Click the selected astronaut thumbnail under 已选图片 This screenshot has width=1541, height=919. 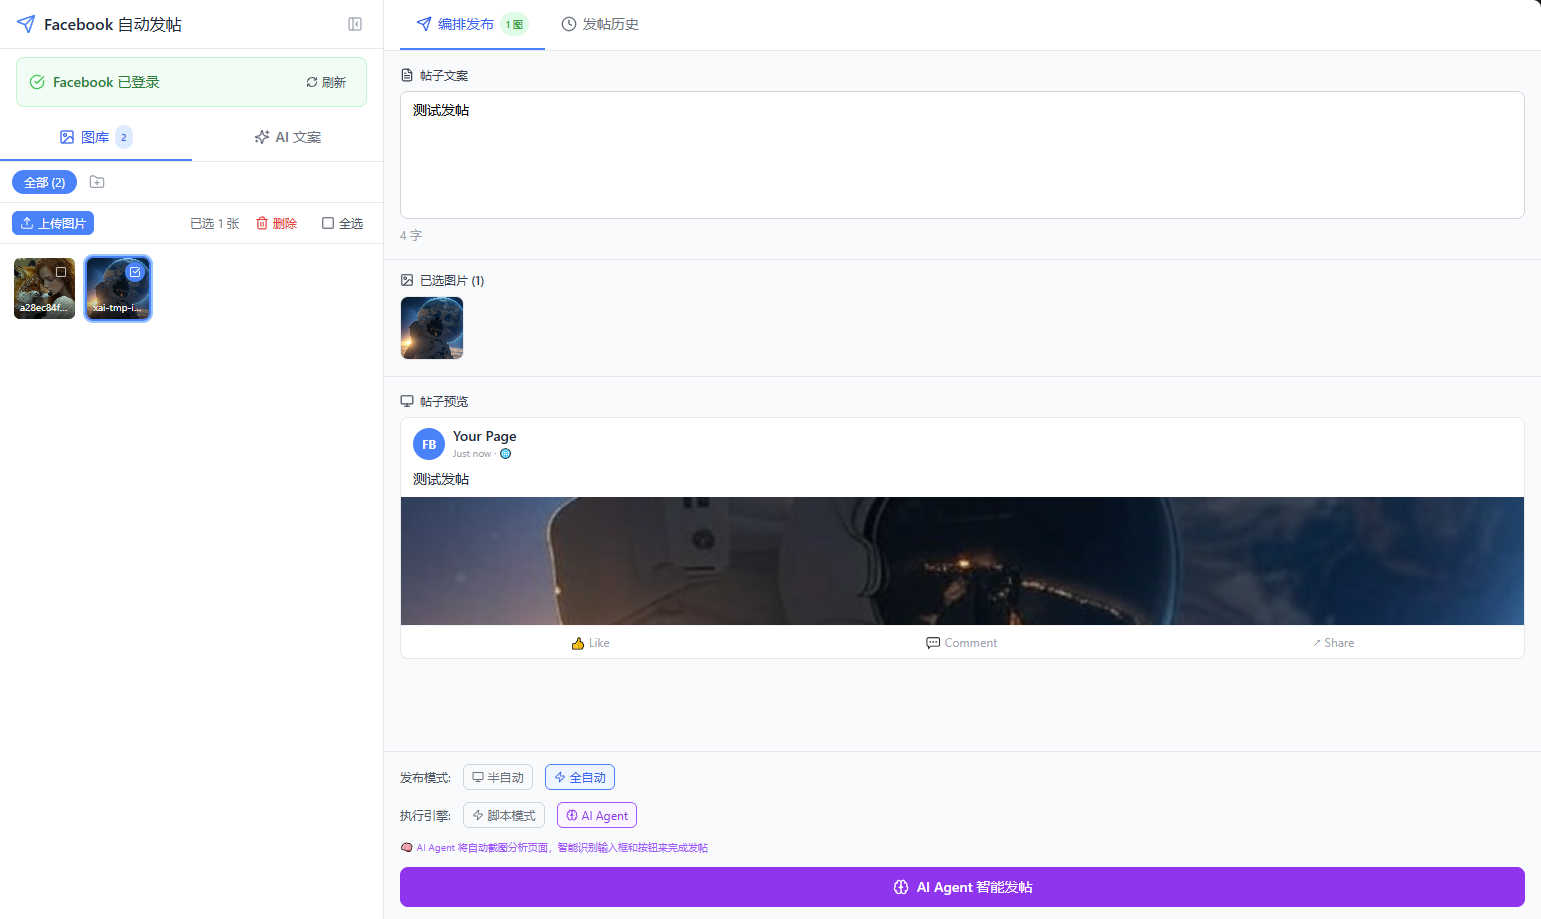click(432, 328)
